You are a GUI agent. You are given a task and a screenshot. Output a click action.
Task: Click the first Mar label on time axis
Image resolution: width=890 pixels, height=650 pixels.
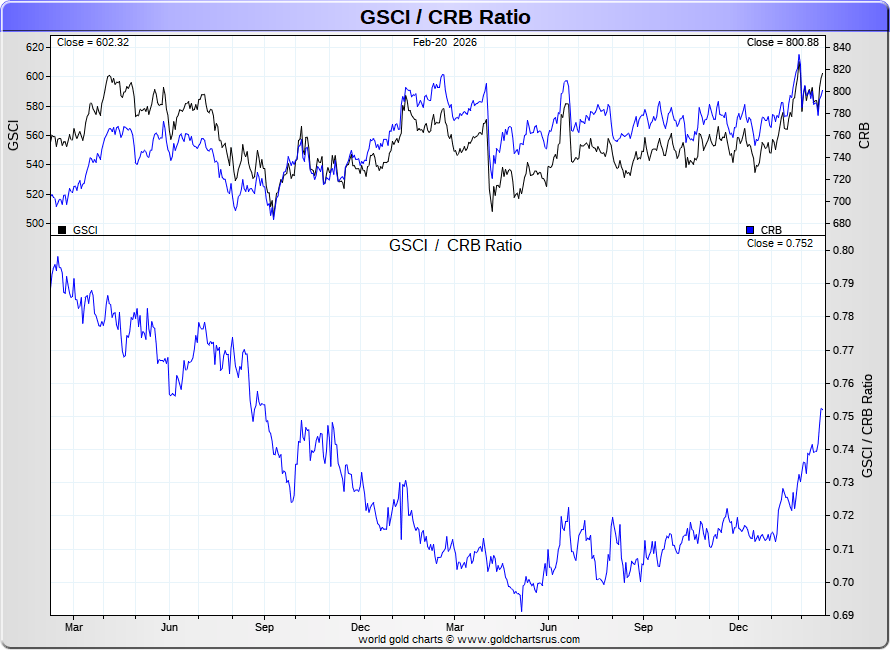point(74,627)
